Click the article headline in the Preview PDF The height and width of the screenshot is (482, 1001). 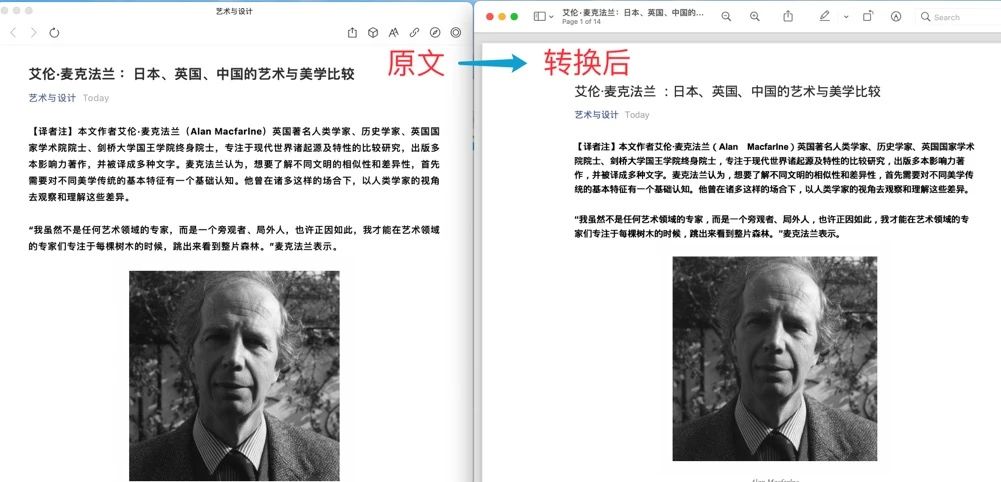(727, 91)
